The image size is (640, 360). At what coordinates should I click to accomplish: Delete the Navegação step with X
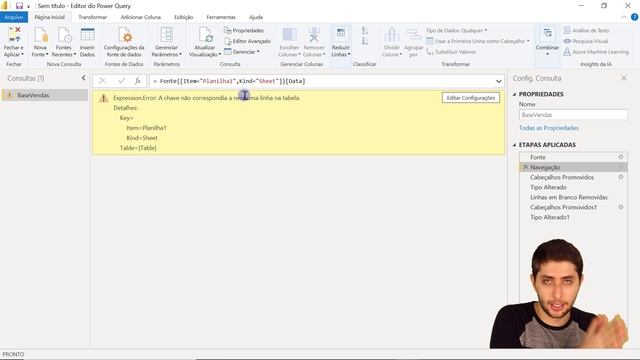click(x=525, y=167)
